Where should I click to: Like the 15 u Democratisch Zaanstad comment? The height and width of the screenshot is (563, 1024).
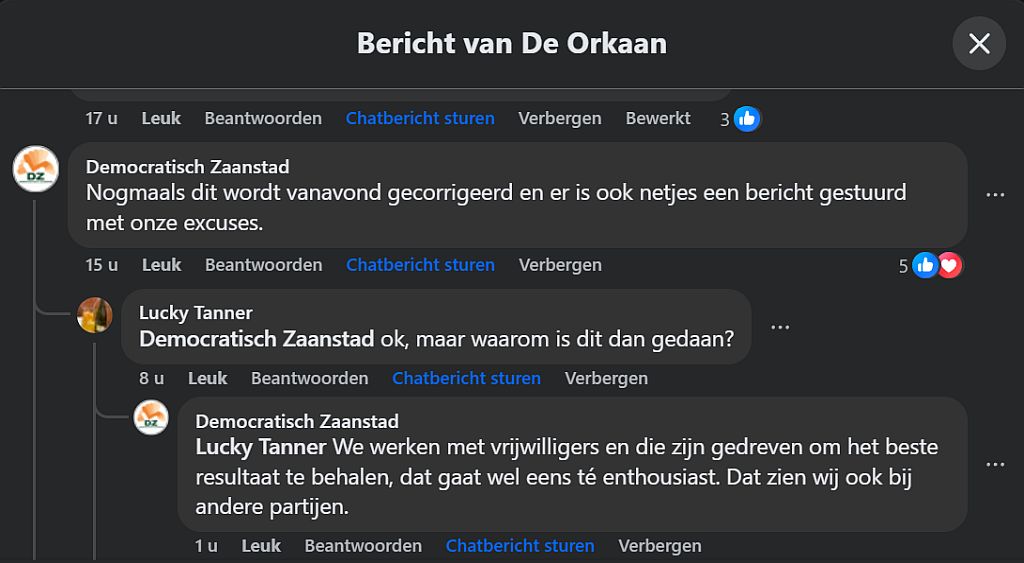161,265
